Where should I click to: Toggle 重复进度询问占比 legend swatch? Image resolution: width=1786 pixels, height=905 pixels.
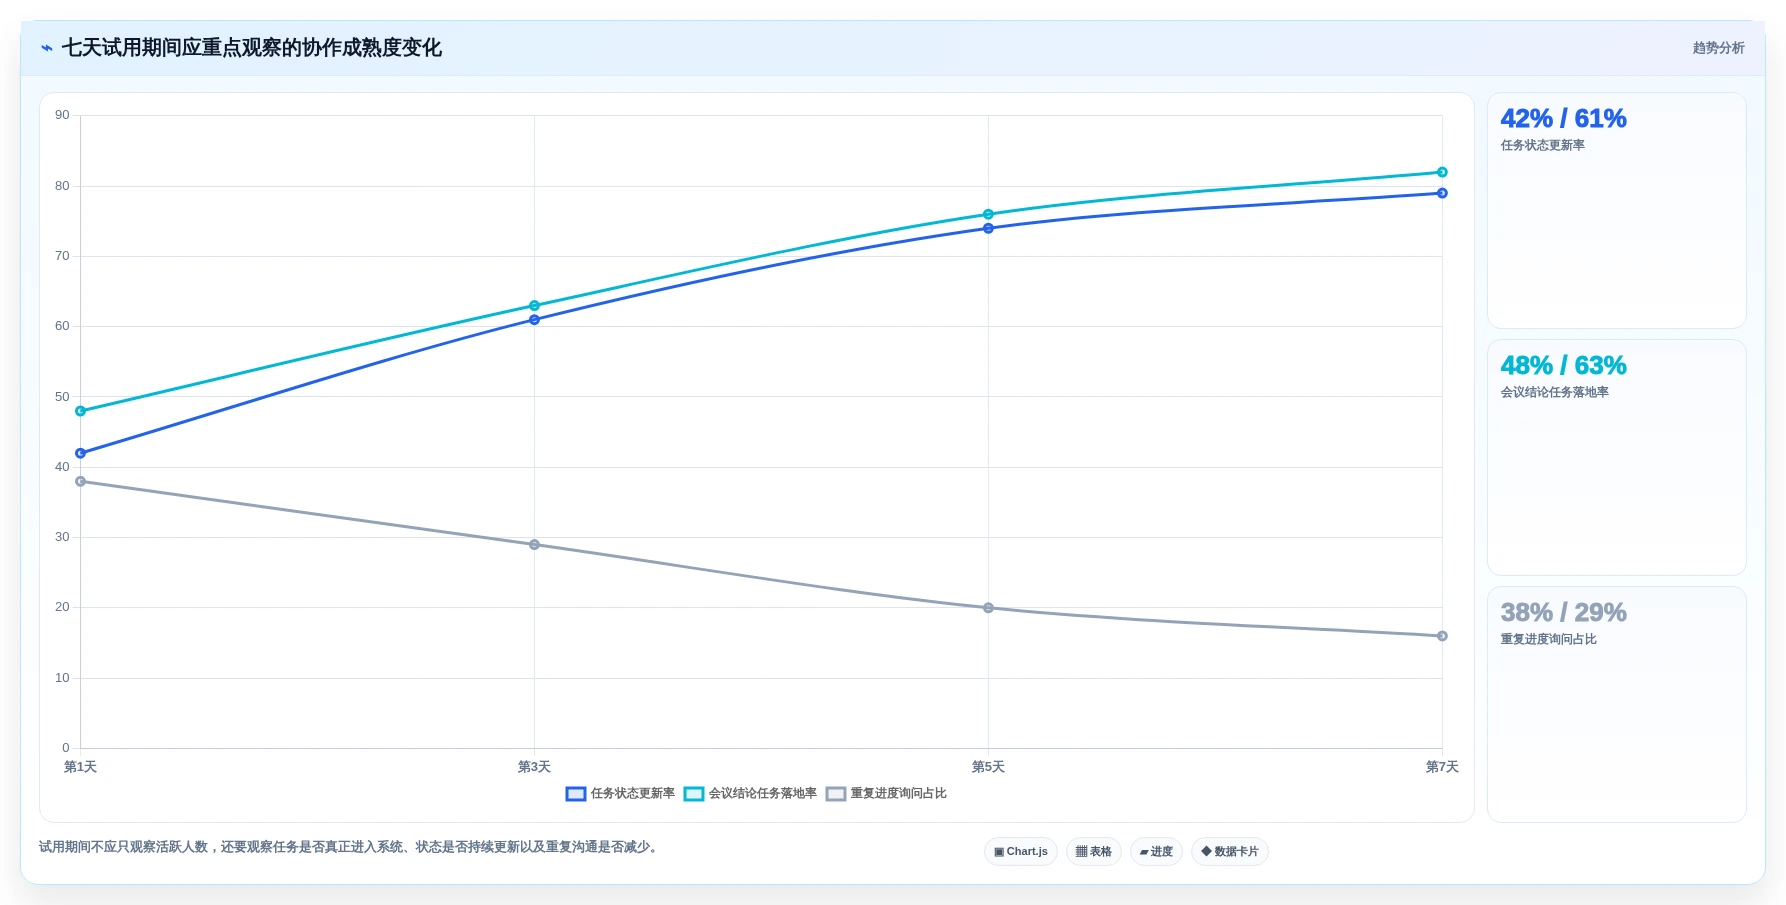point(836,794)
